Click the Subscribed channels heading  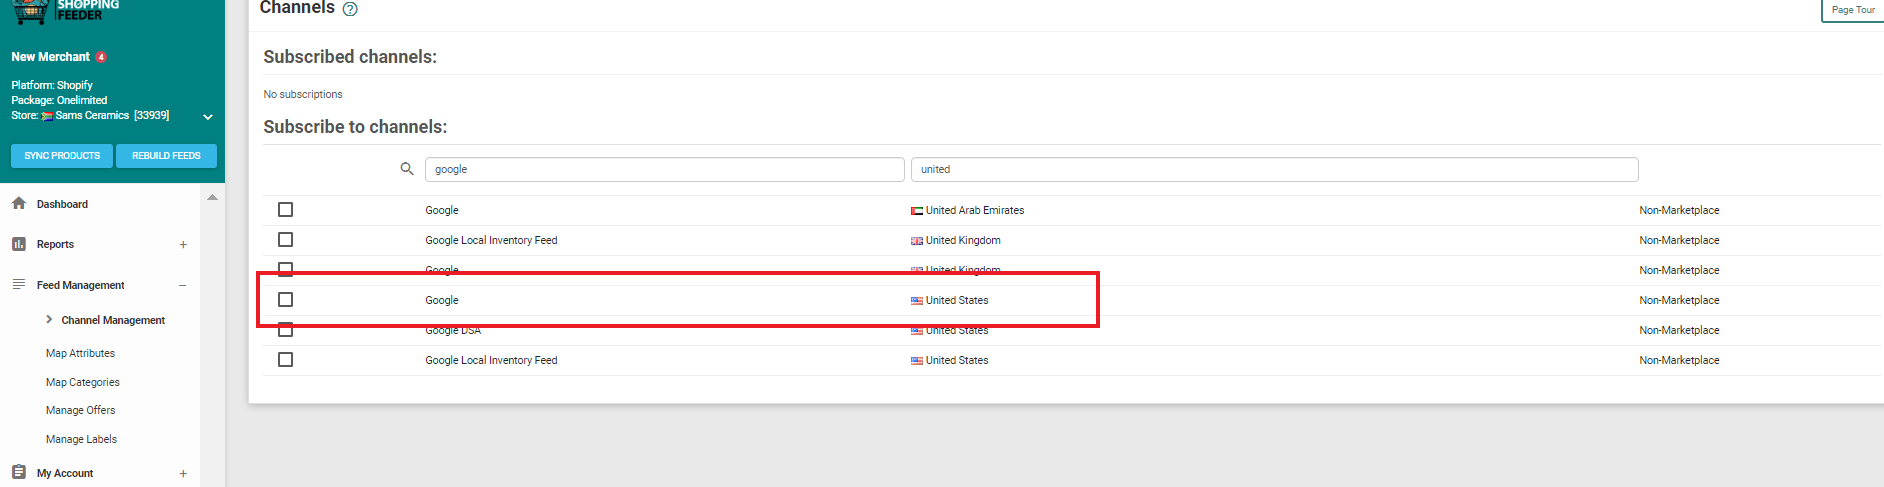coord(350,57)
